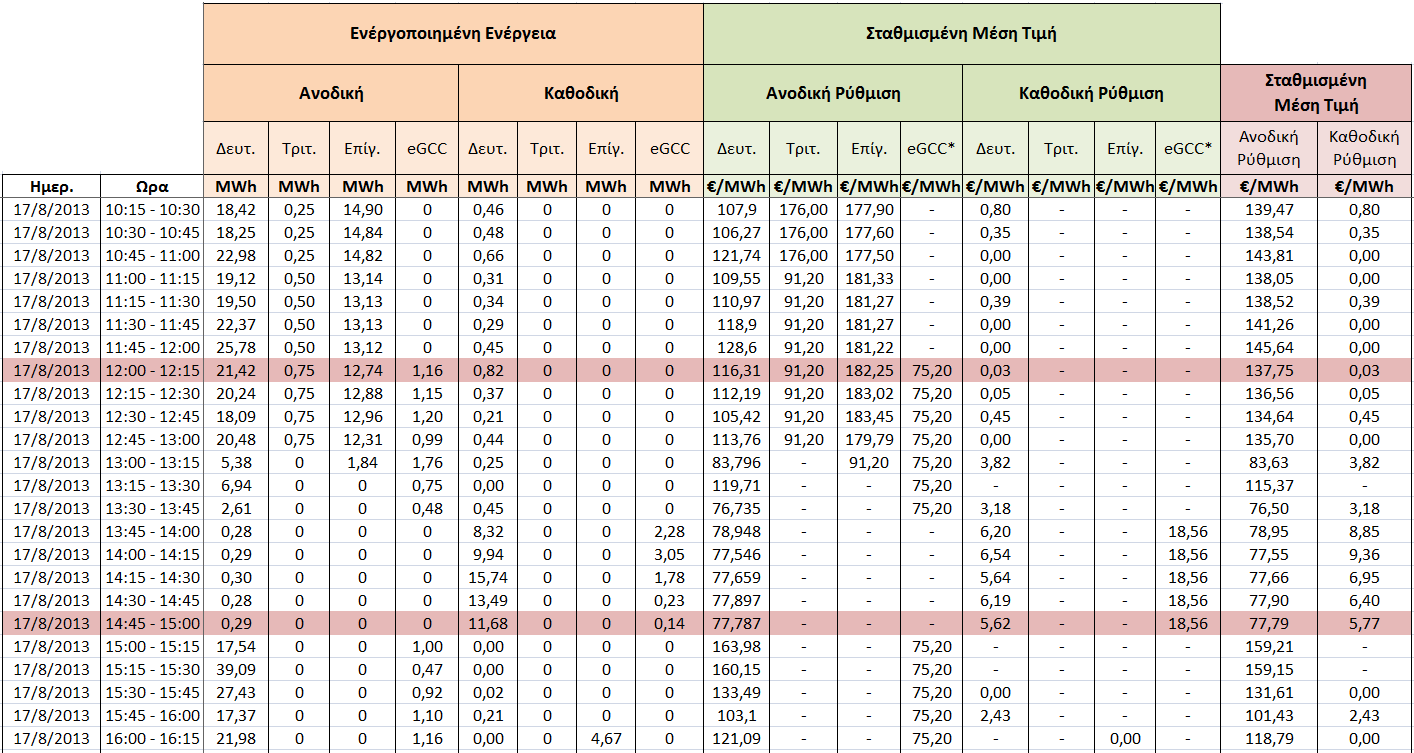Select the downward energy value 8,32
Screen dimensions: 1414x753
coord(487,532)
